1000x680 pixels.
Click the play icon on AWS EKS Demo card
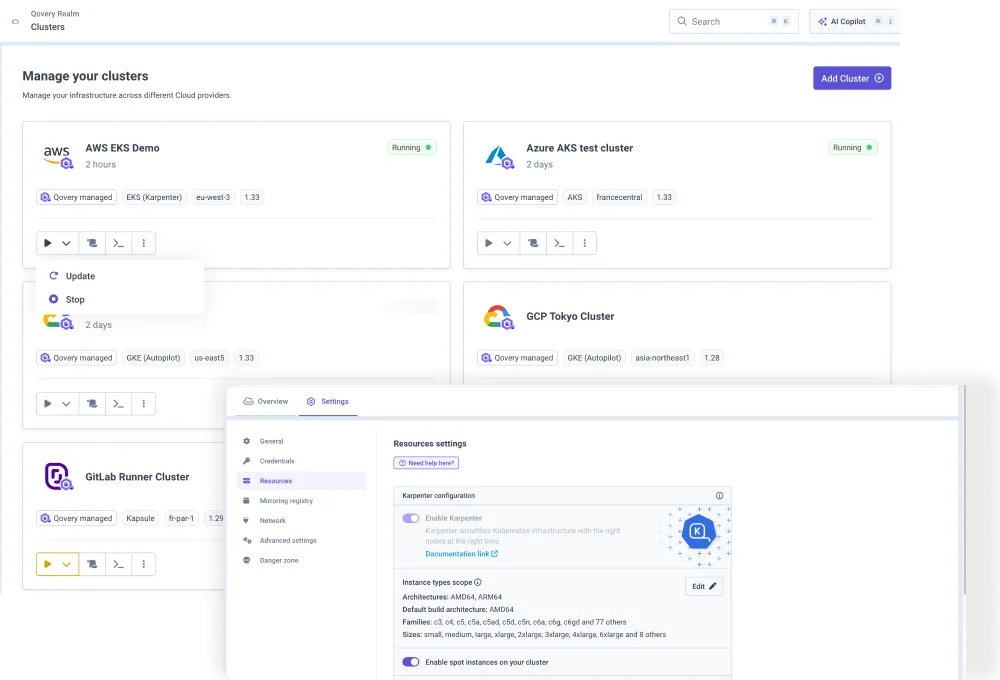point(48,243)
